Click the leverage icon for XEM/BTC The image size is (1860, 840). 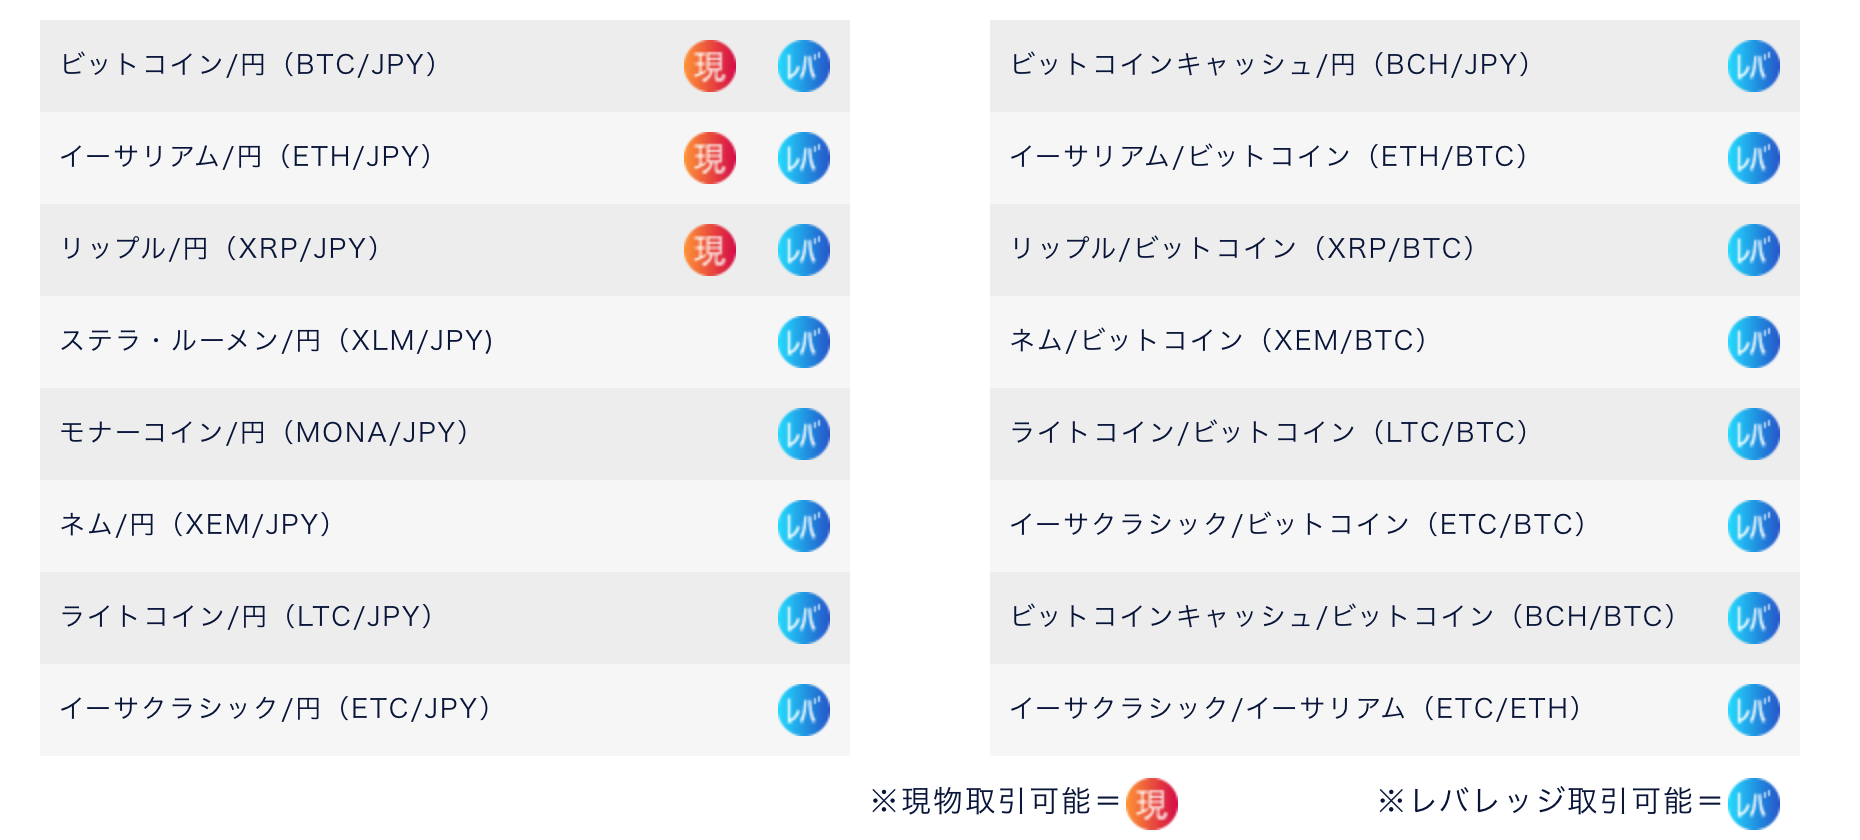point(1754,342)
